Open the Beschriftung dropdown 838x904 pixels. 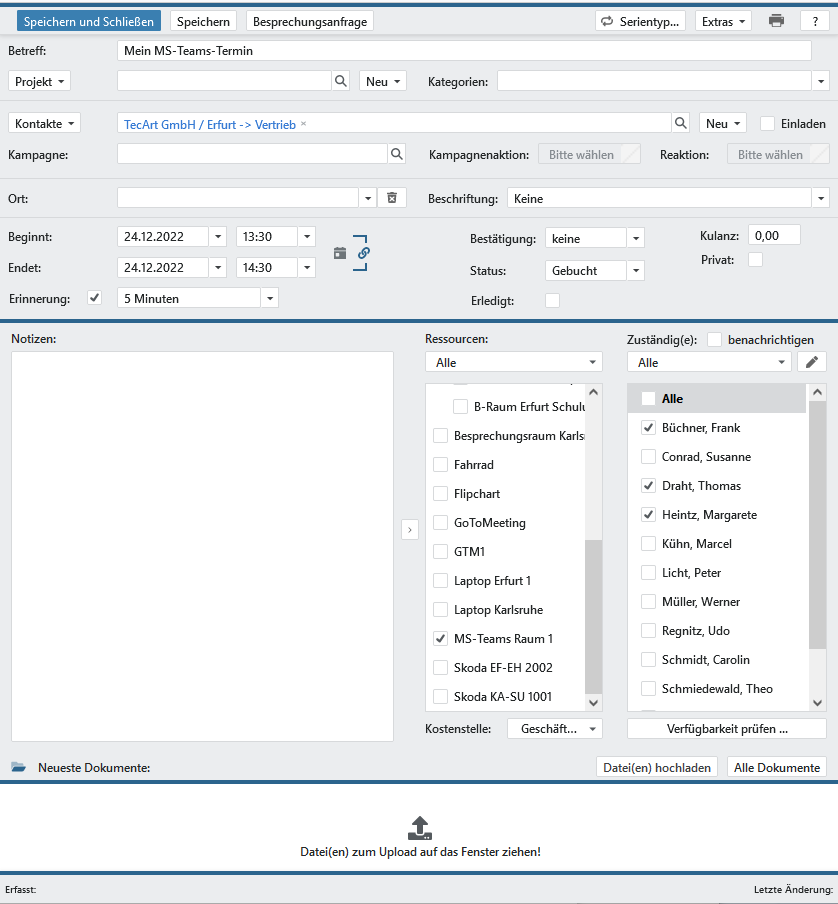[821, 198]
